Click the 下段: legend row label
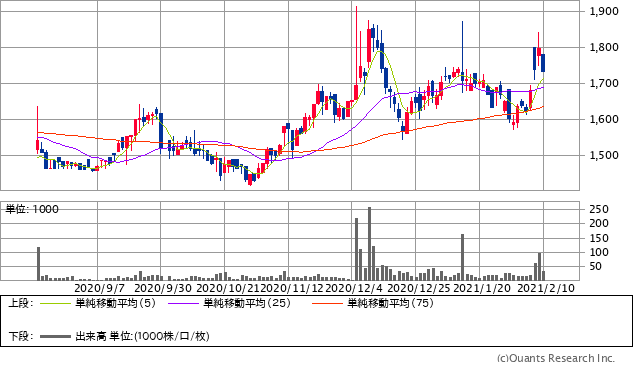 (21, 336)
